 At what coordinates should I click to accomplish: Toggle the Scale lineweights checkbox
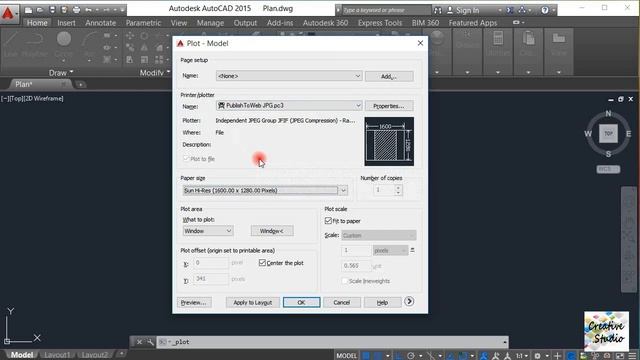[344, 281]
